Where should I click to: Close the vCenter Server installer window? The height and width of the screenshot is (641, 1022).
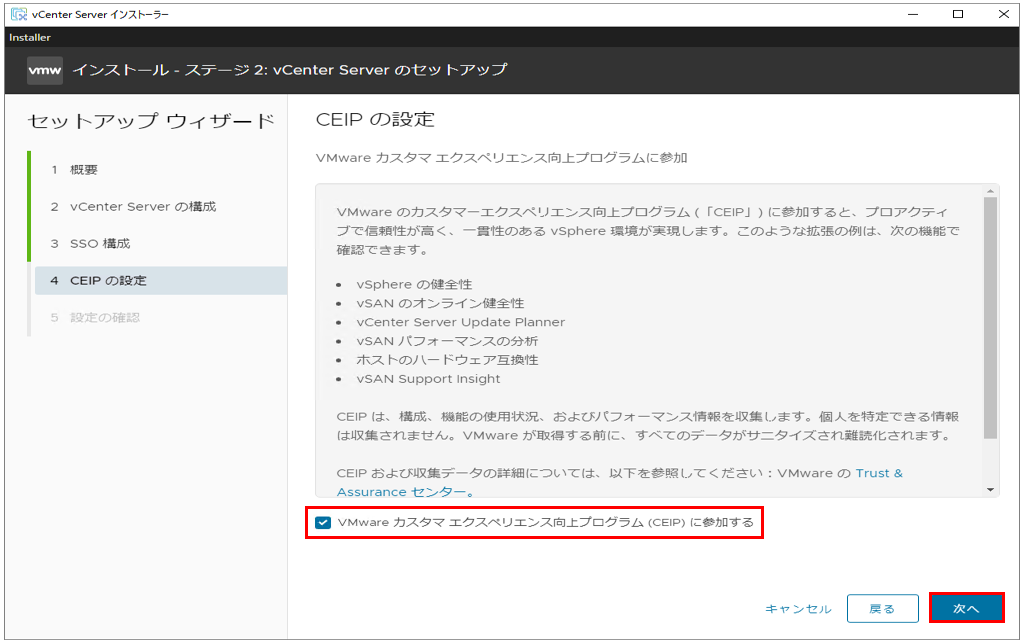click(1003, 14)
